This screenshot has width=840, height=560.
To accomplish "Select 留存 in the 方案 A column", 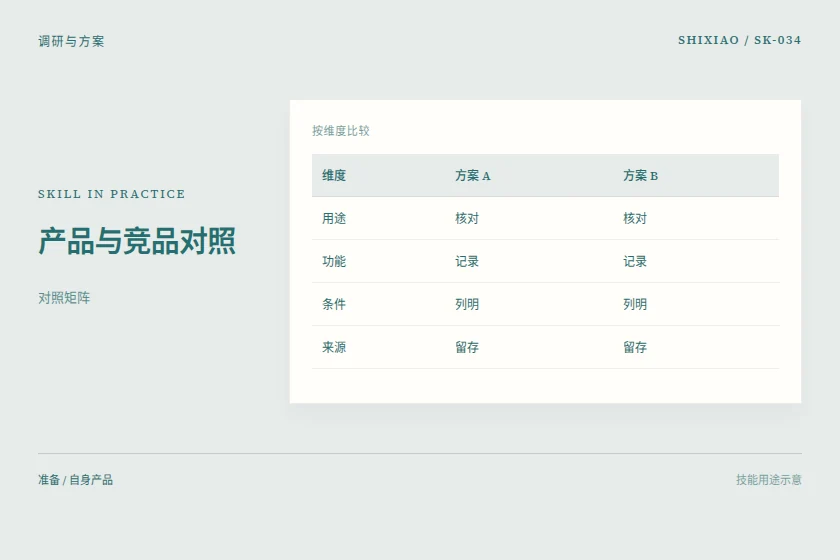I will coord(467,347).
